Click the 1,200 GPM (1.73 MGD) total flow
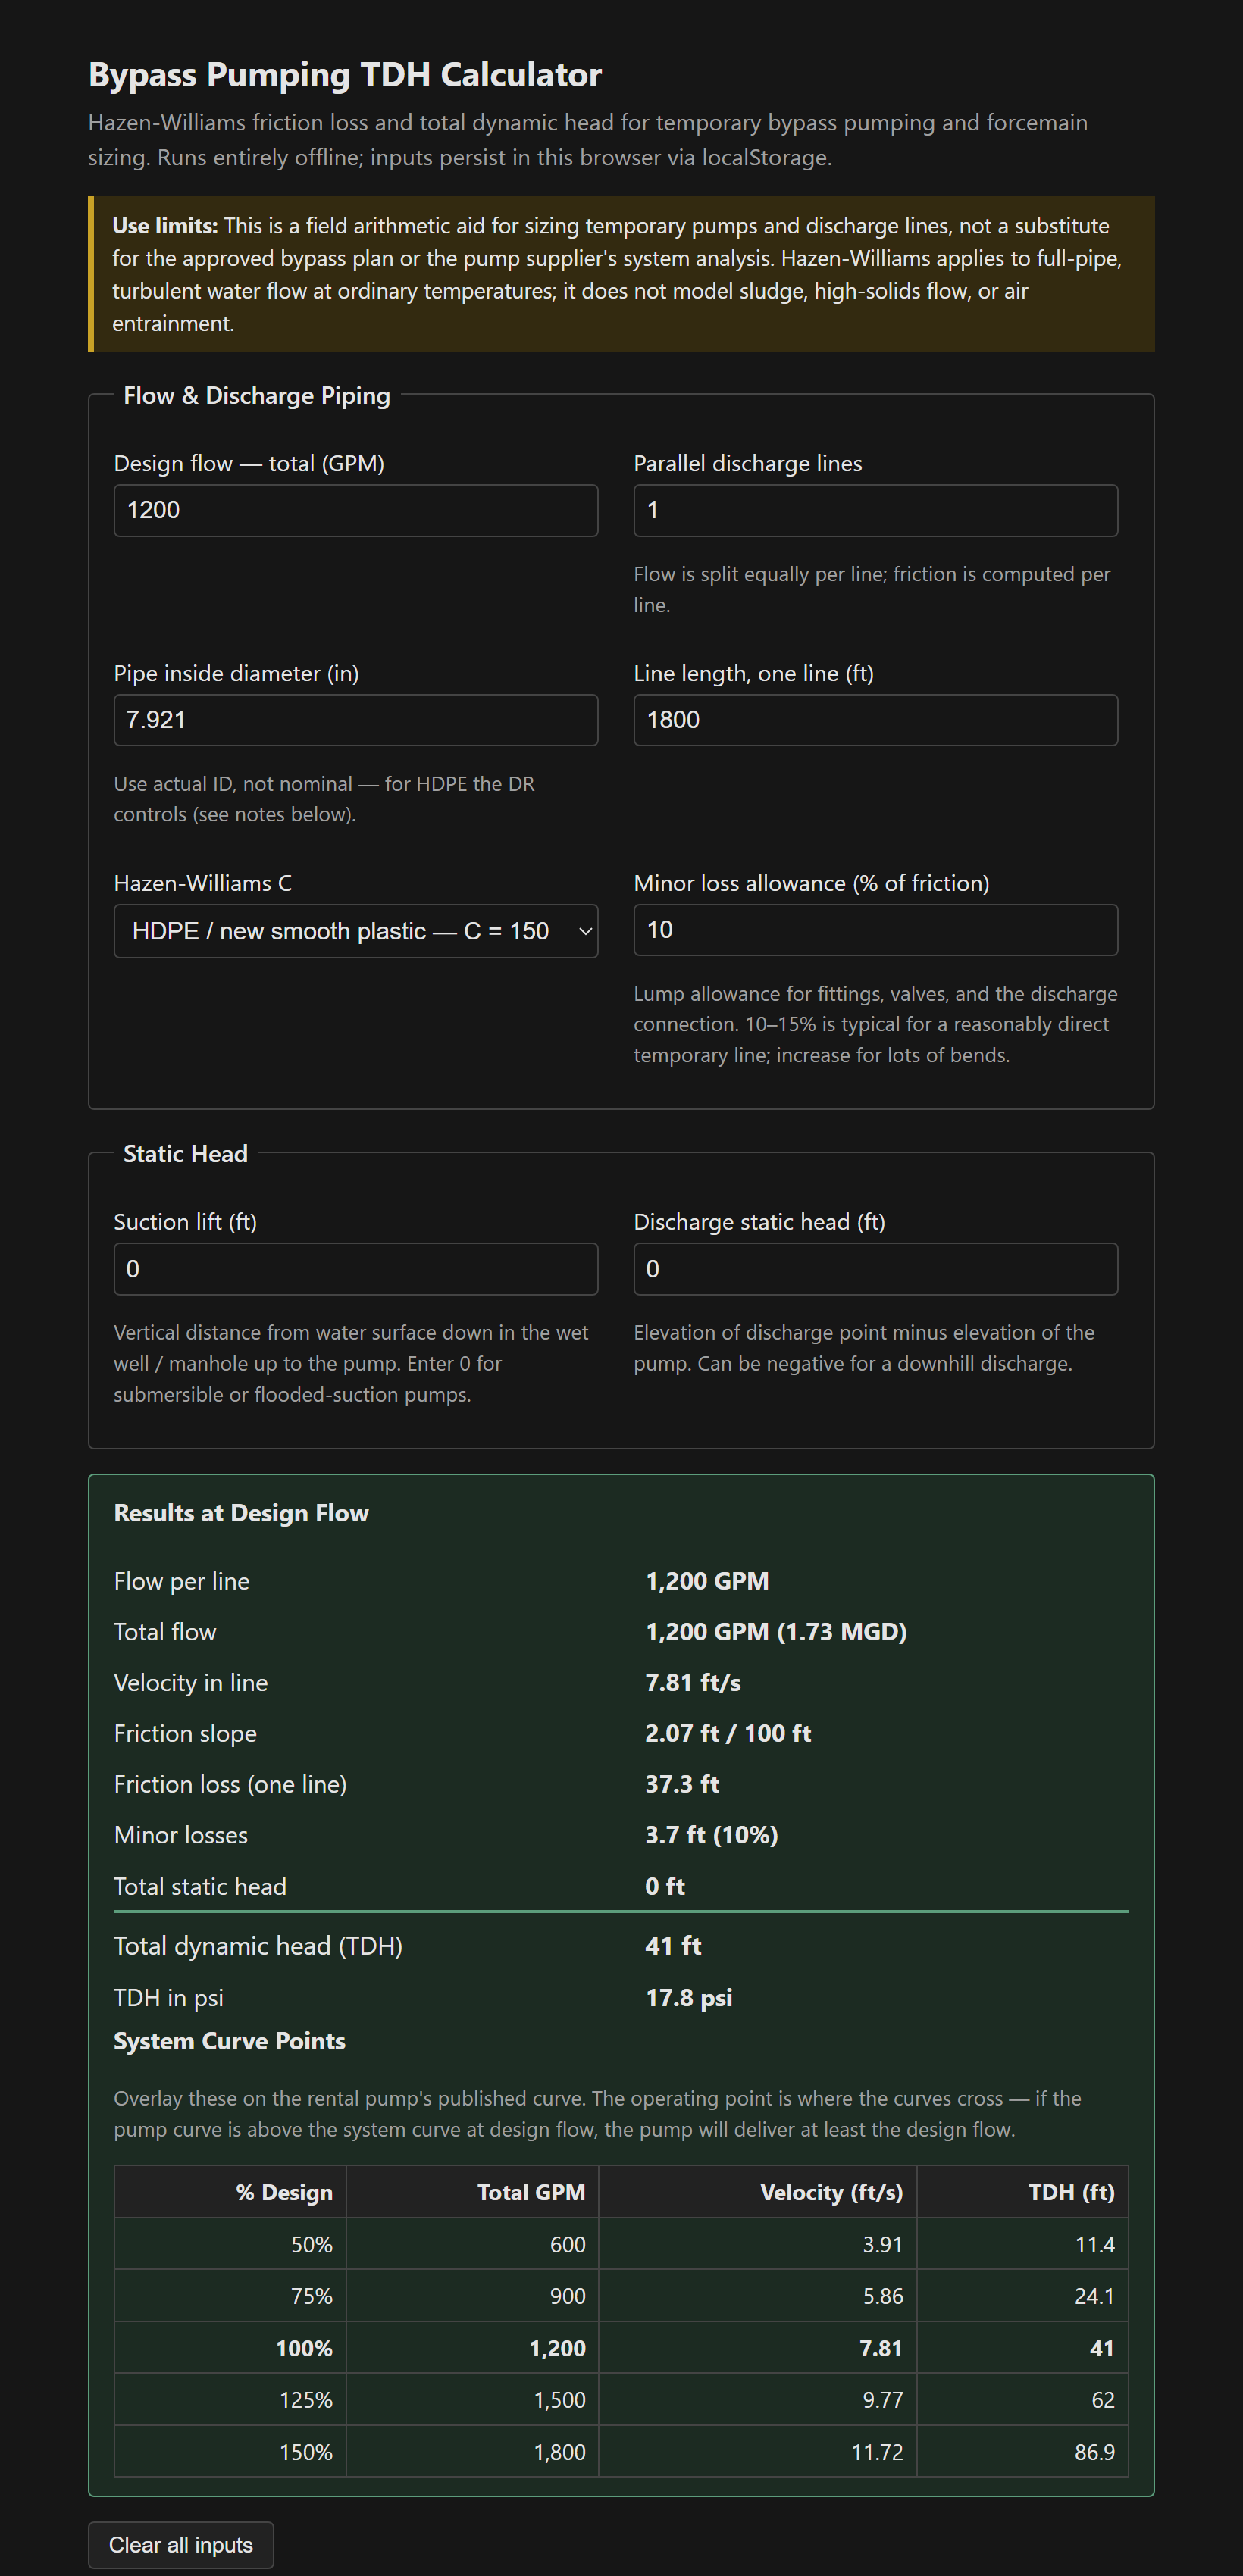The width and height of the screenshot is (1243, 2576). click(x=776, y=1632)
